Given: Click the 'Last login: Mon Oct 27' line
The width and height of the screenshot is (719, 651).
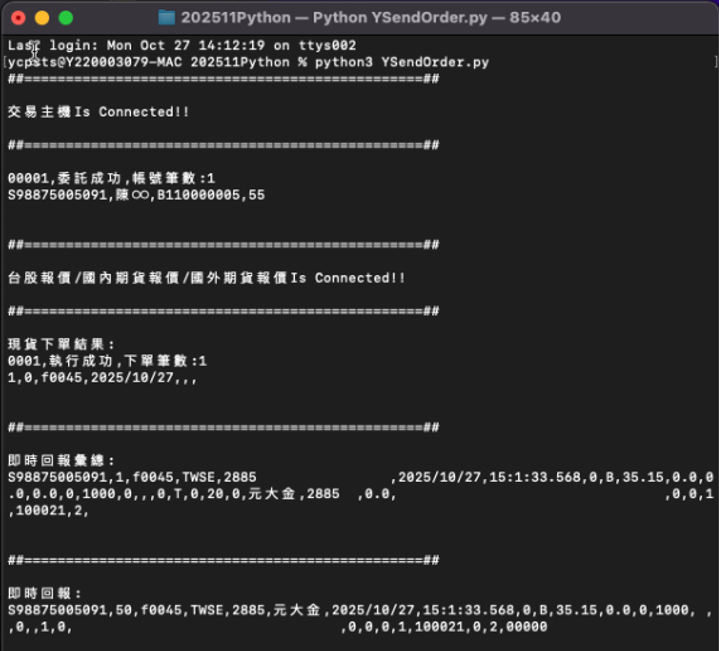Looking at the screenshot, I should click(x=182, y=45).
